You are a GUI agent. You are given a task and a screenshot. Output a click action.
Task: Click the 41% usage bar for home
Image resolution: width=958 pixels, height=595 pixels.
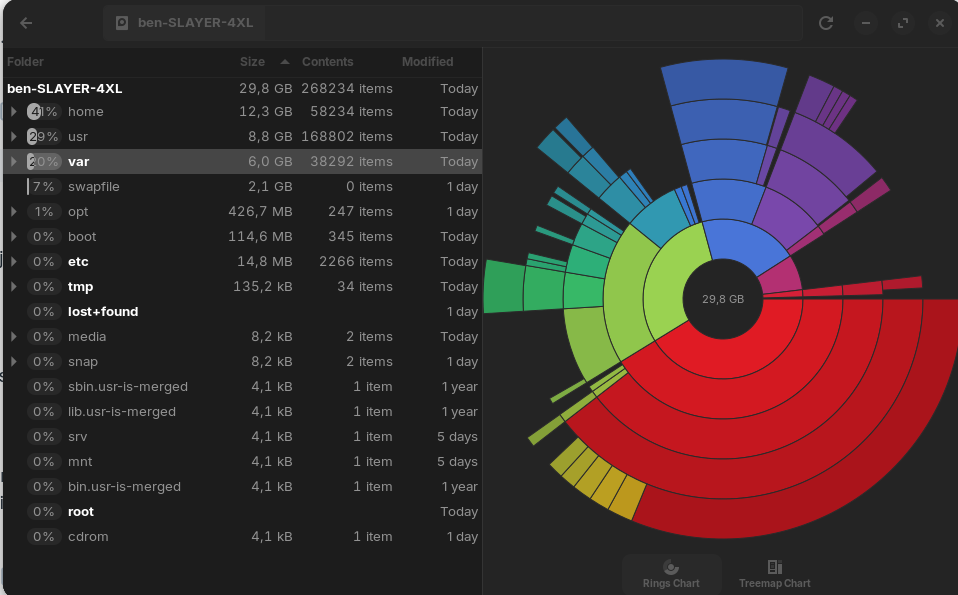click(x=43, y=112)
